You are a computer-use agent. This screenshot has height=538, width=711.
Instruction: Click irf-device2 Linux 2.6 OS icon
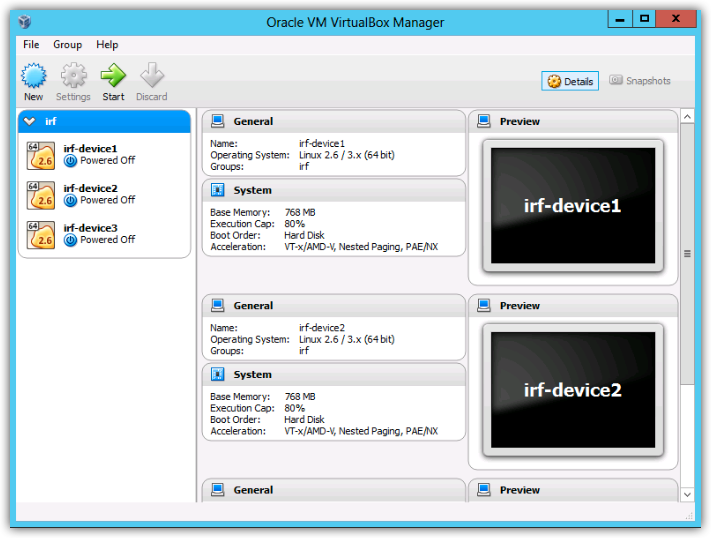point(41,195)
